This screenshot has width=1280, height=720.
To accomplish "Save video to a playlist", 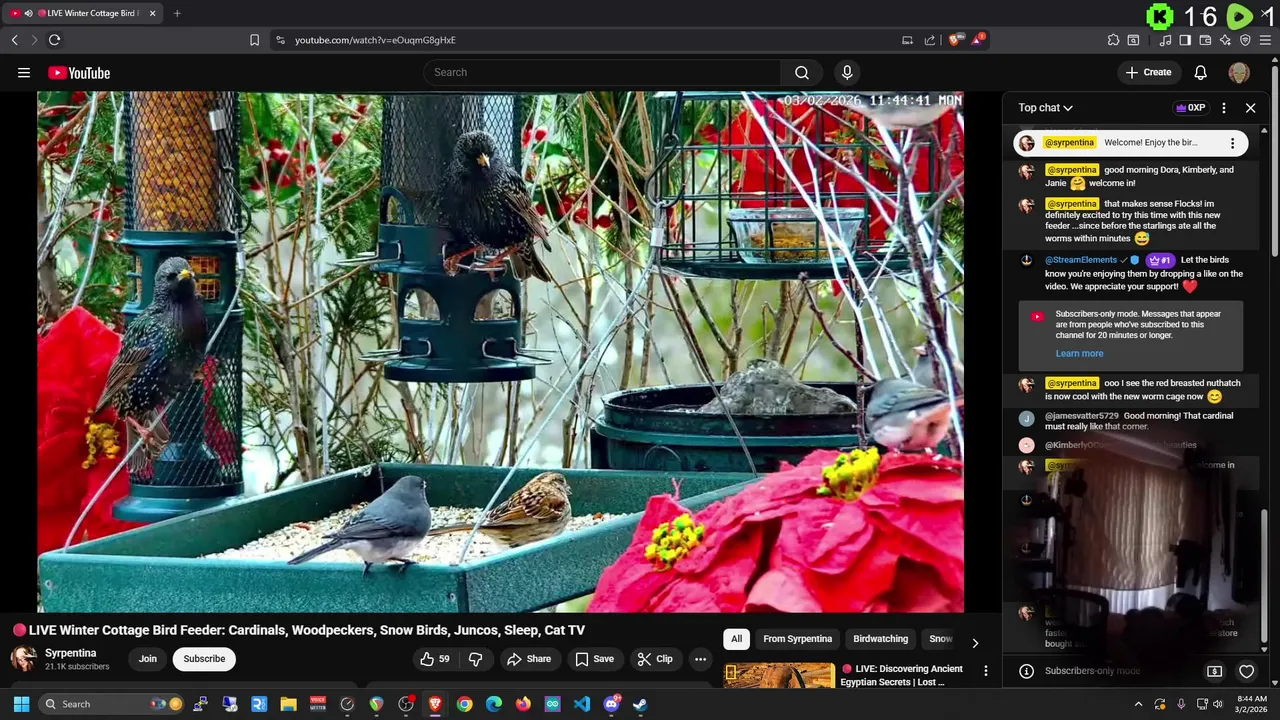I will pos(594,659).
